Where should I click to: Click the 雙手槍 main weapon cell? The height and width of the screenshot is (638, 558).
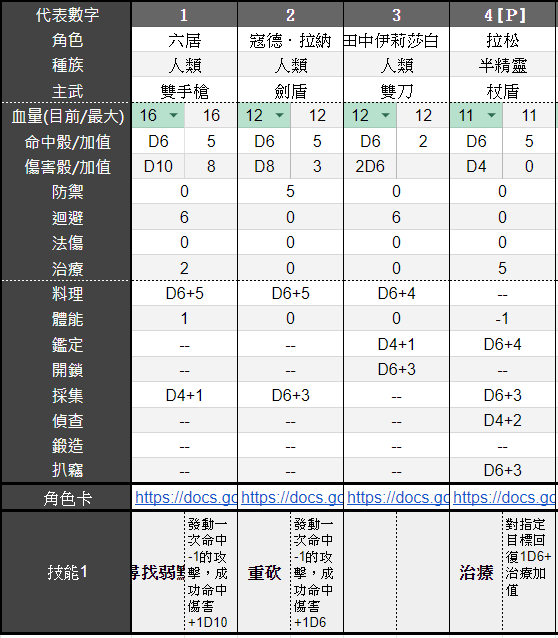tap(184, 91)
